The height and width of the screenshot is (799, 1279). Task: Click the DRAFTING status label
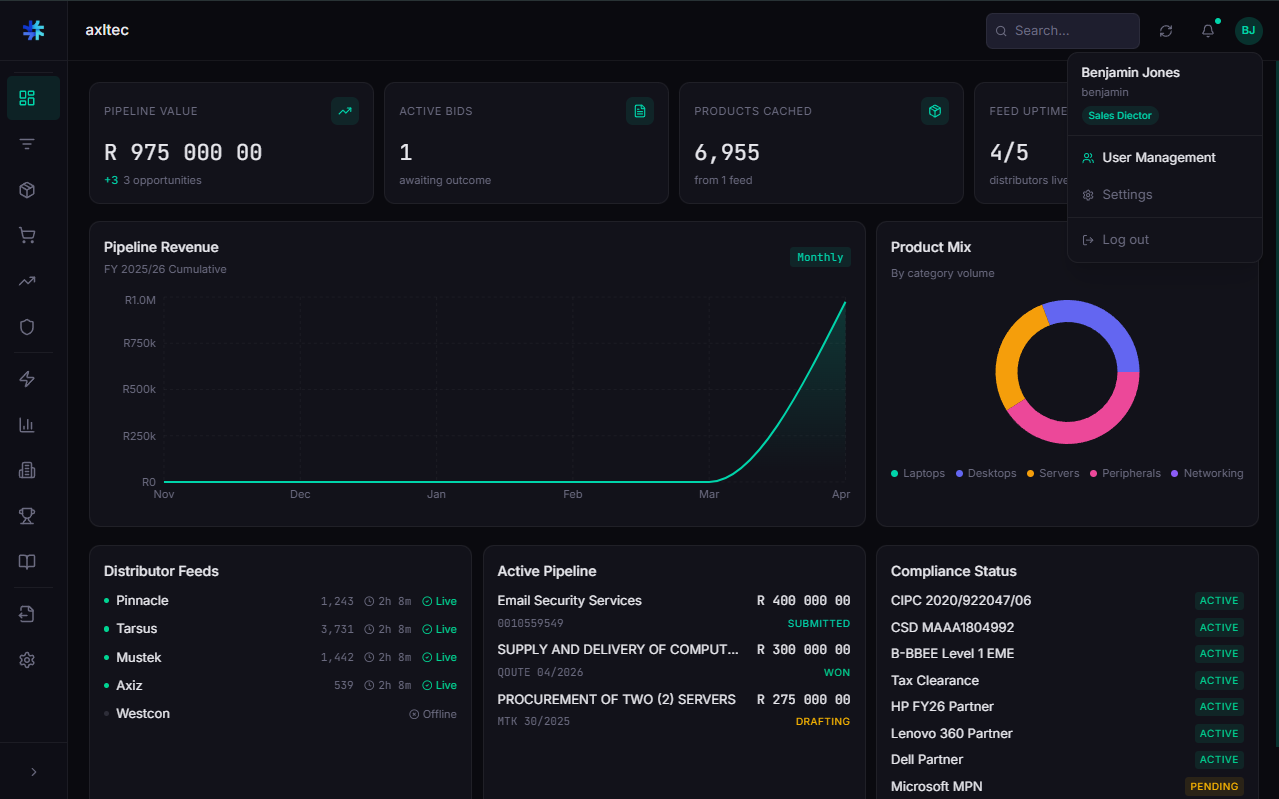tap(823, 722)
